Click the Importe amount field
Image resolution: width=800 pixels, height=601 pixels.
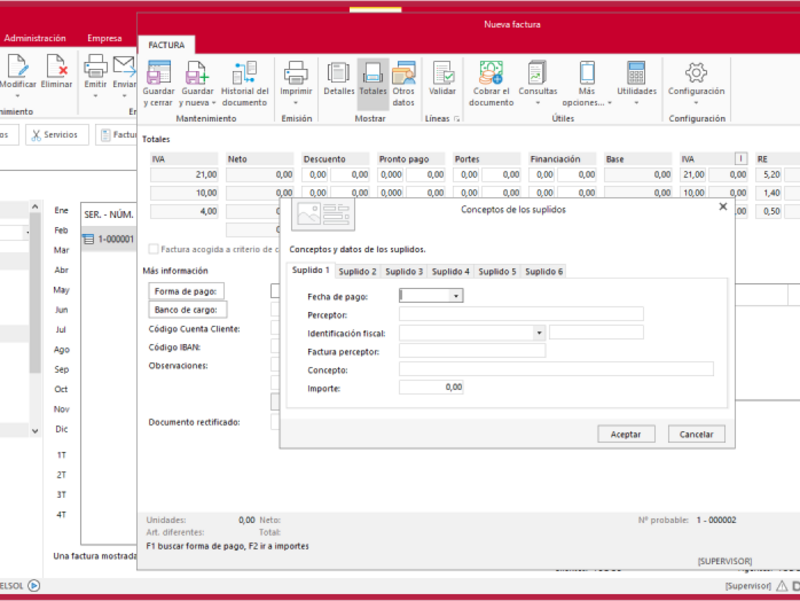(431, 387)
